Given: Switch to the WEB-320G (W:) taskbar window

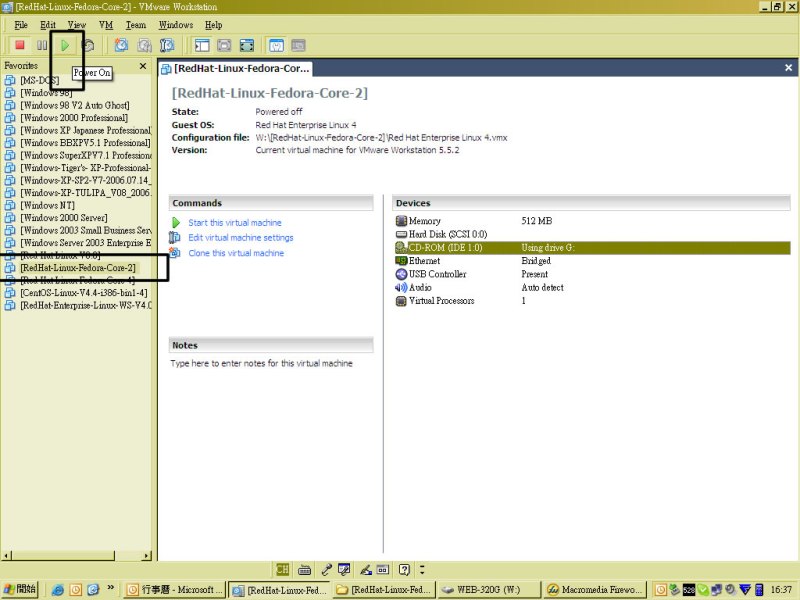Looking at the screenshot, I should click(488, 590).
